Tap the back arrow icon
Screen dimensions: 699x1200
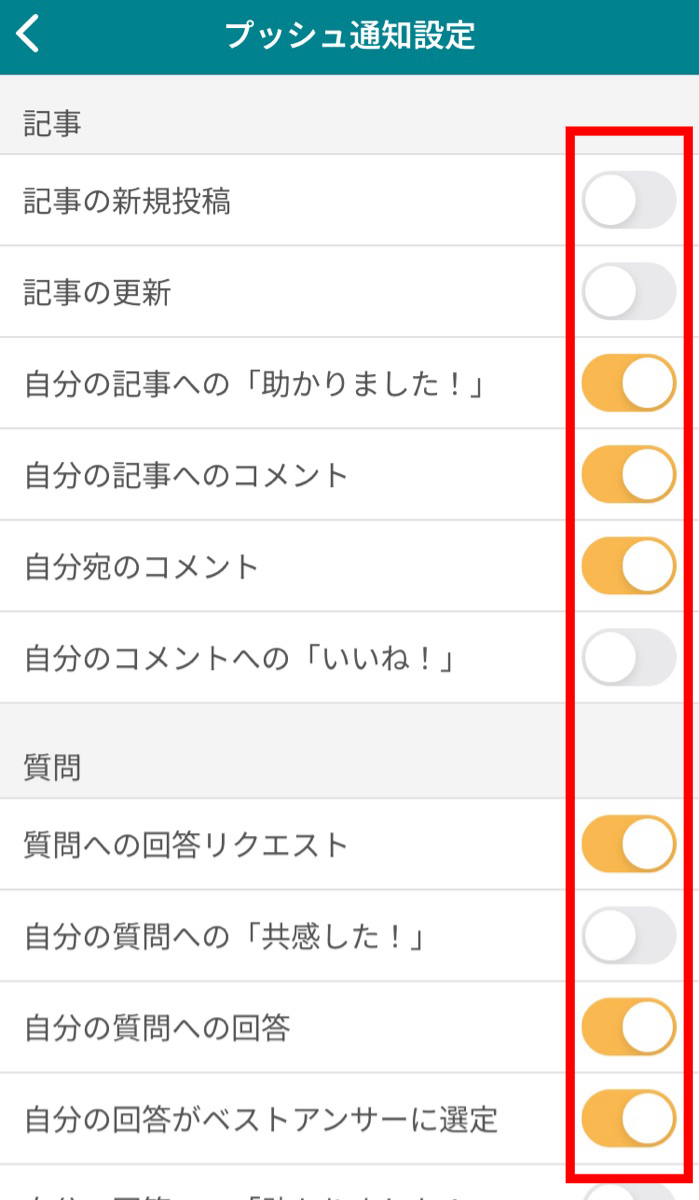click(29, 35)
